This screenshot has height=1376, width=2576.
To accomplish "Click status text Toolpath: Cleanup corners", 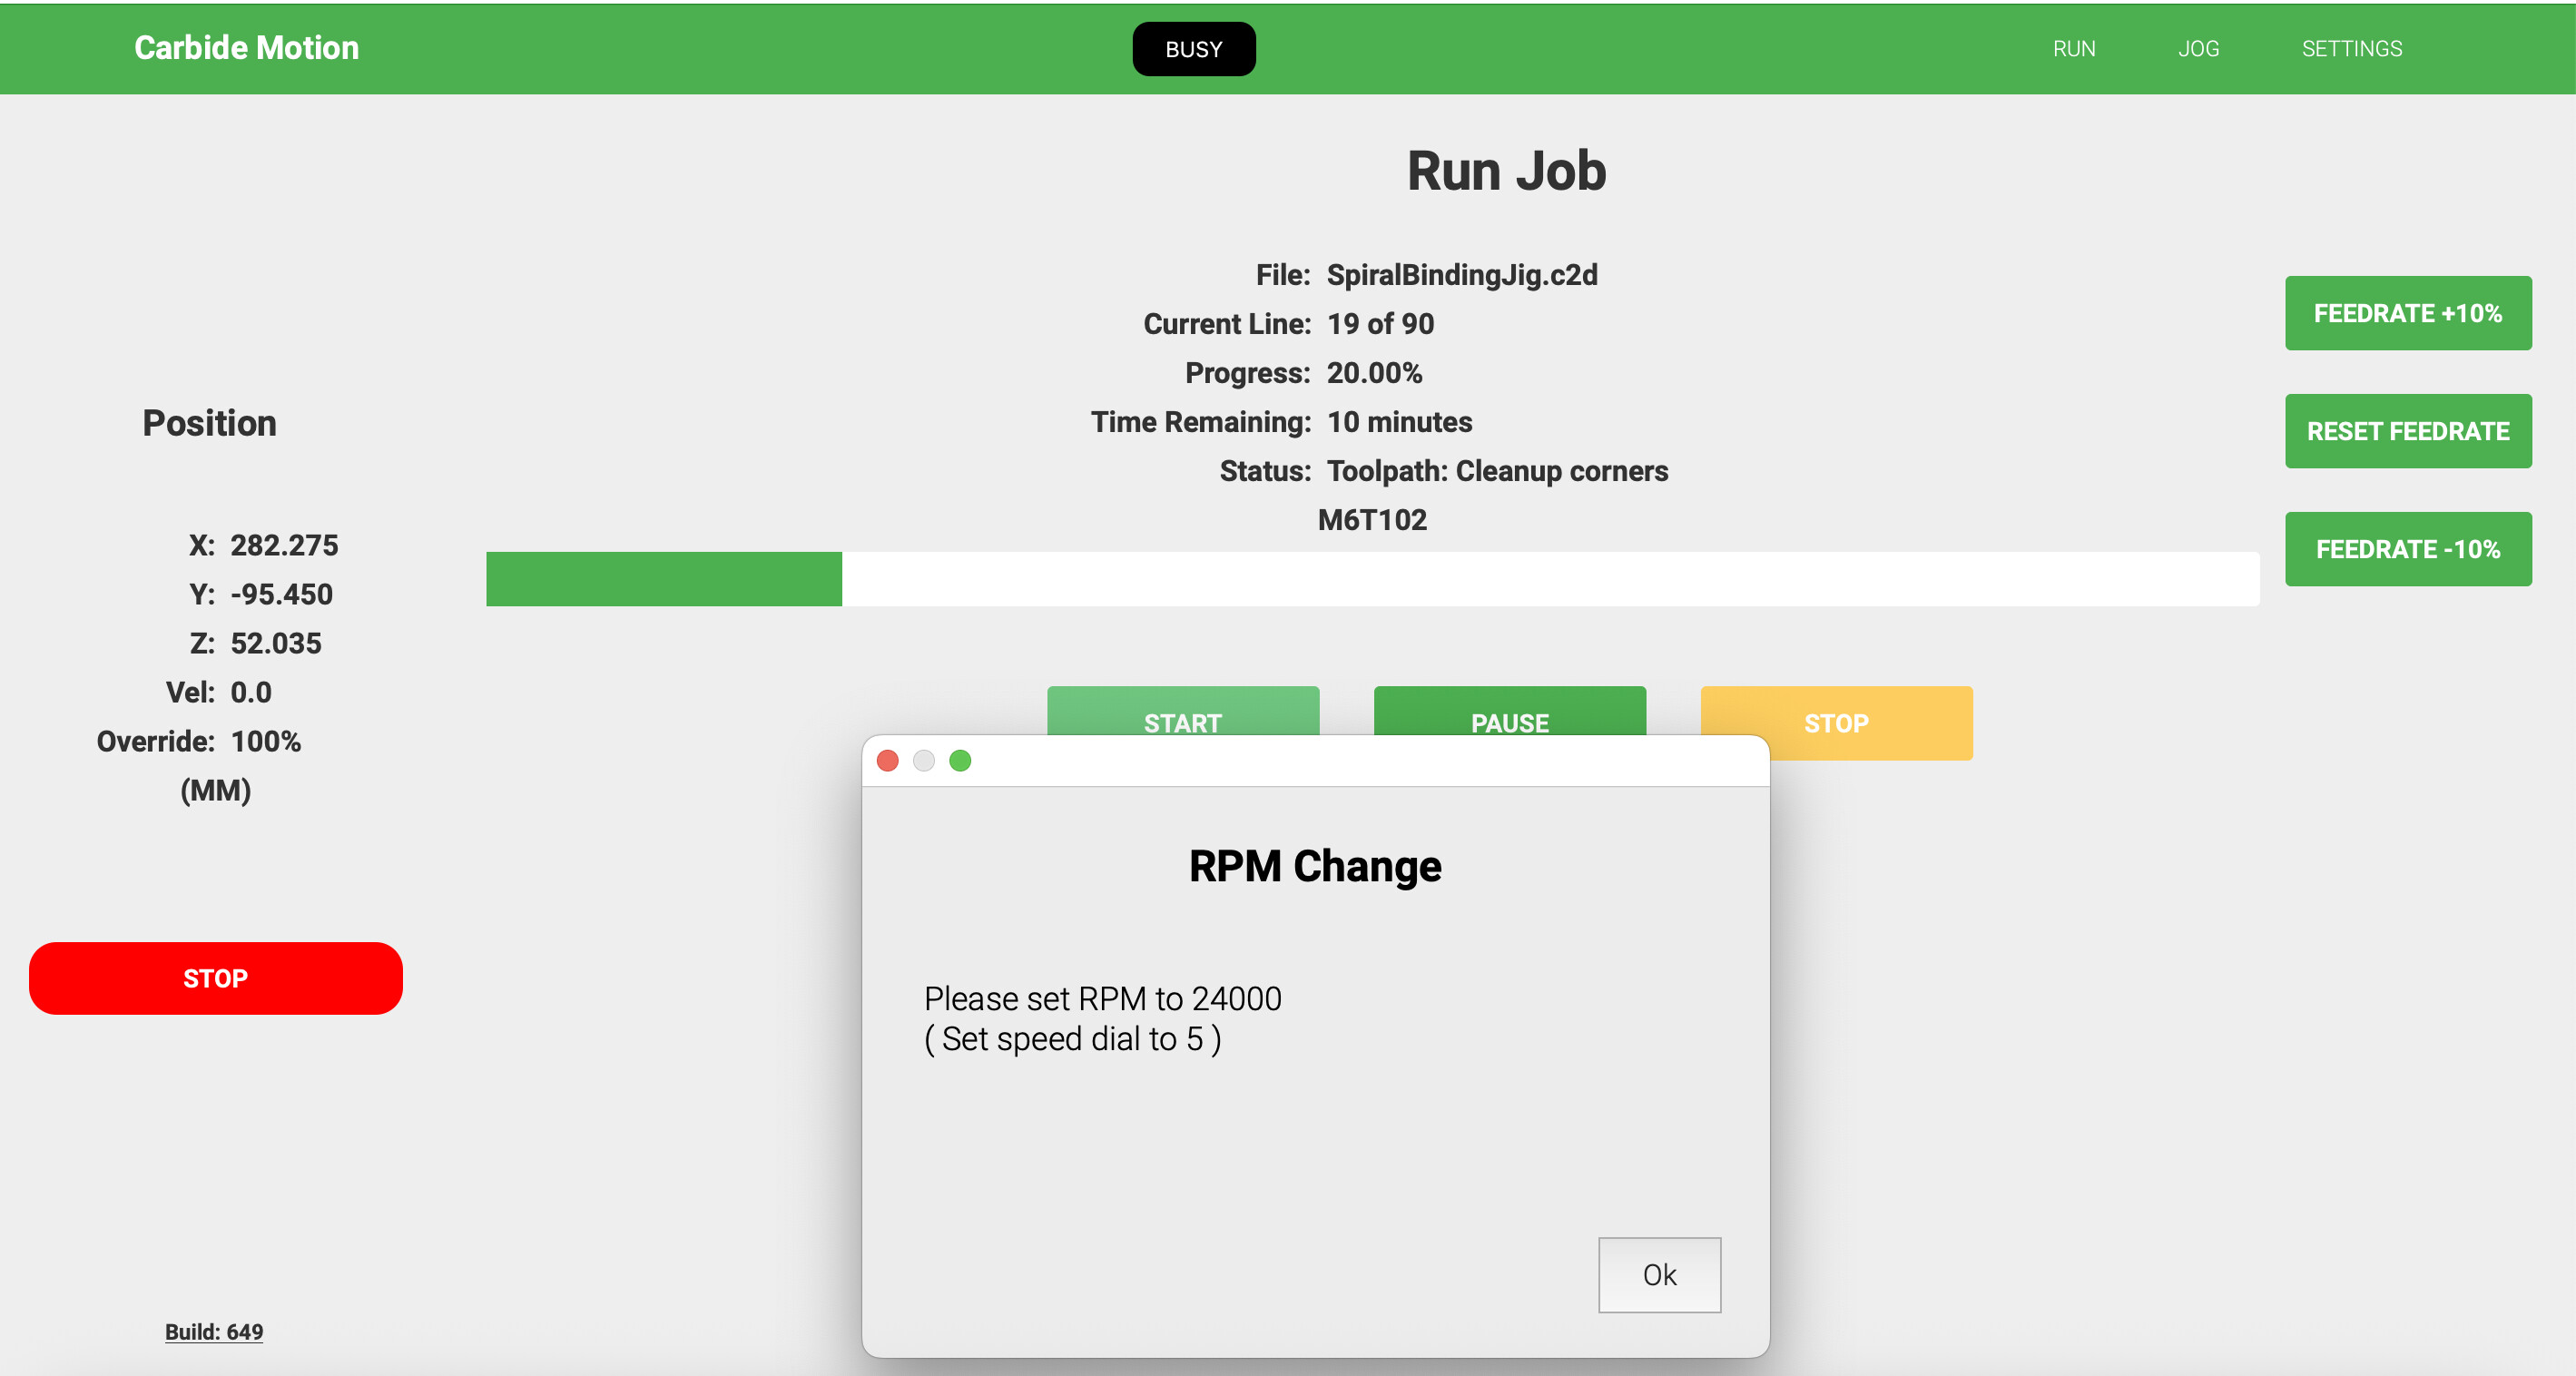I will (1497, 471).
